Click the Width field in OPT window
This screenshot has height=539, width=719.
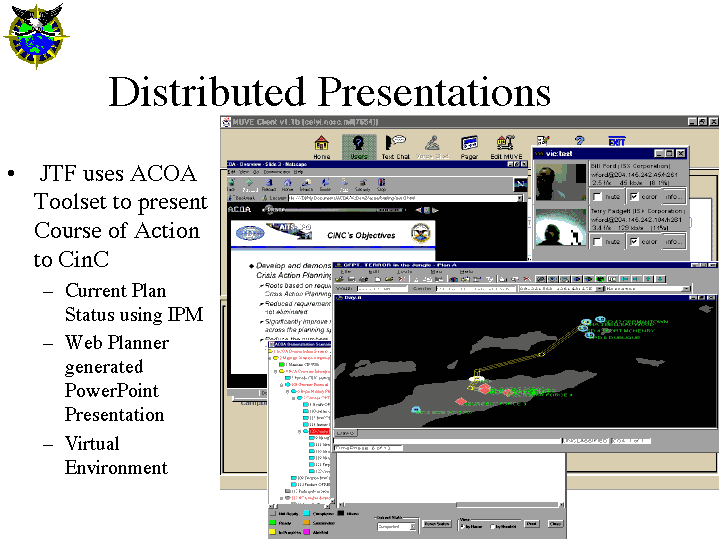click(x=382, y=289)
